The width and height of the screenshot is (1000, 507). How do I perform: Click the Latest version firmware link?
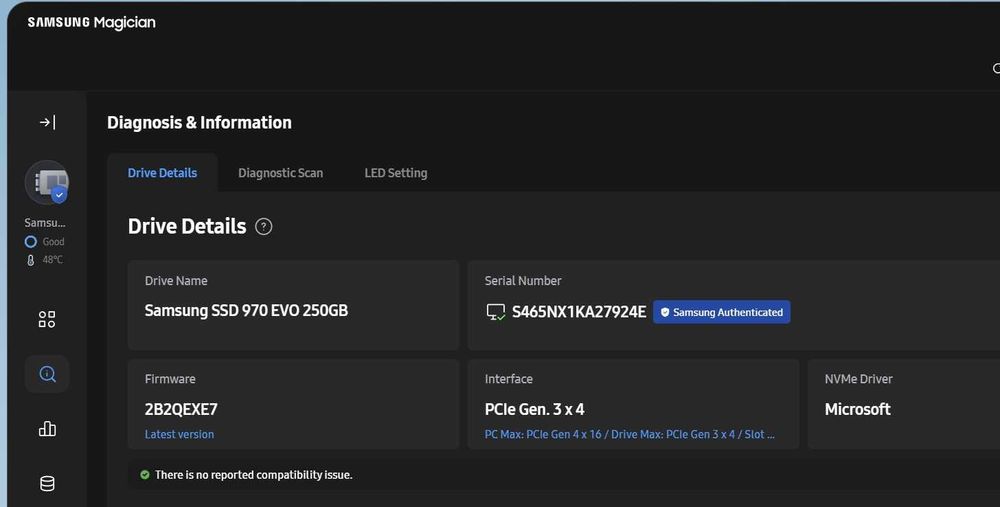pyautogui.click(x=179, y=434)
